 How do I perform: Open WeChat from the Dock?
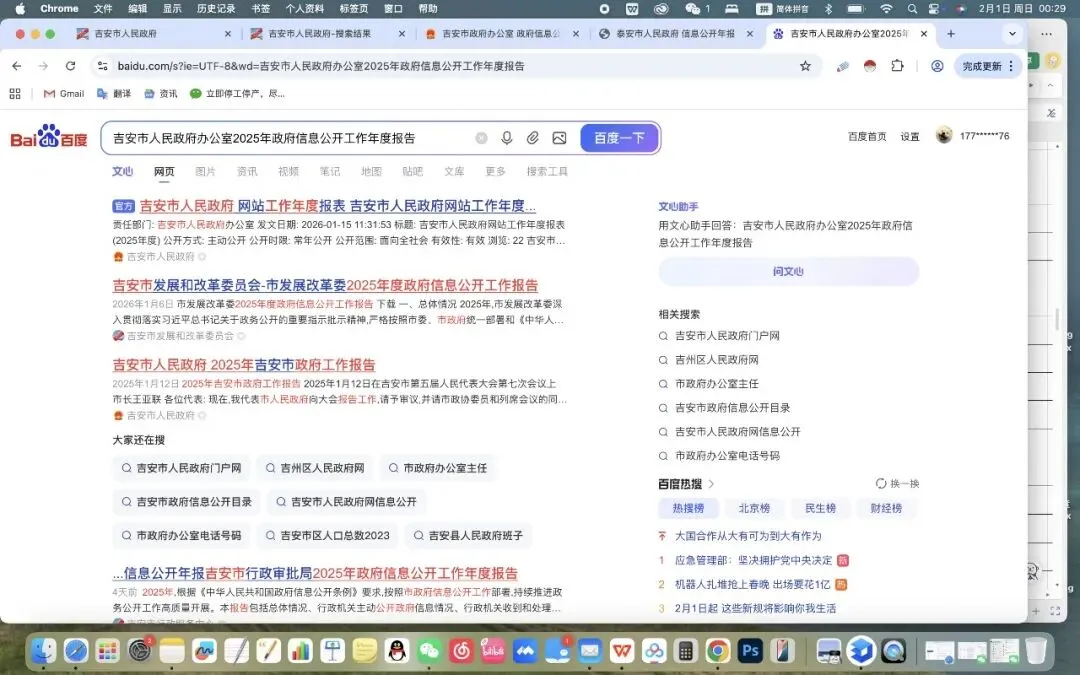click(429, 650)
